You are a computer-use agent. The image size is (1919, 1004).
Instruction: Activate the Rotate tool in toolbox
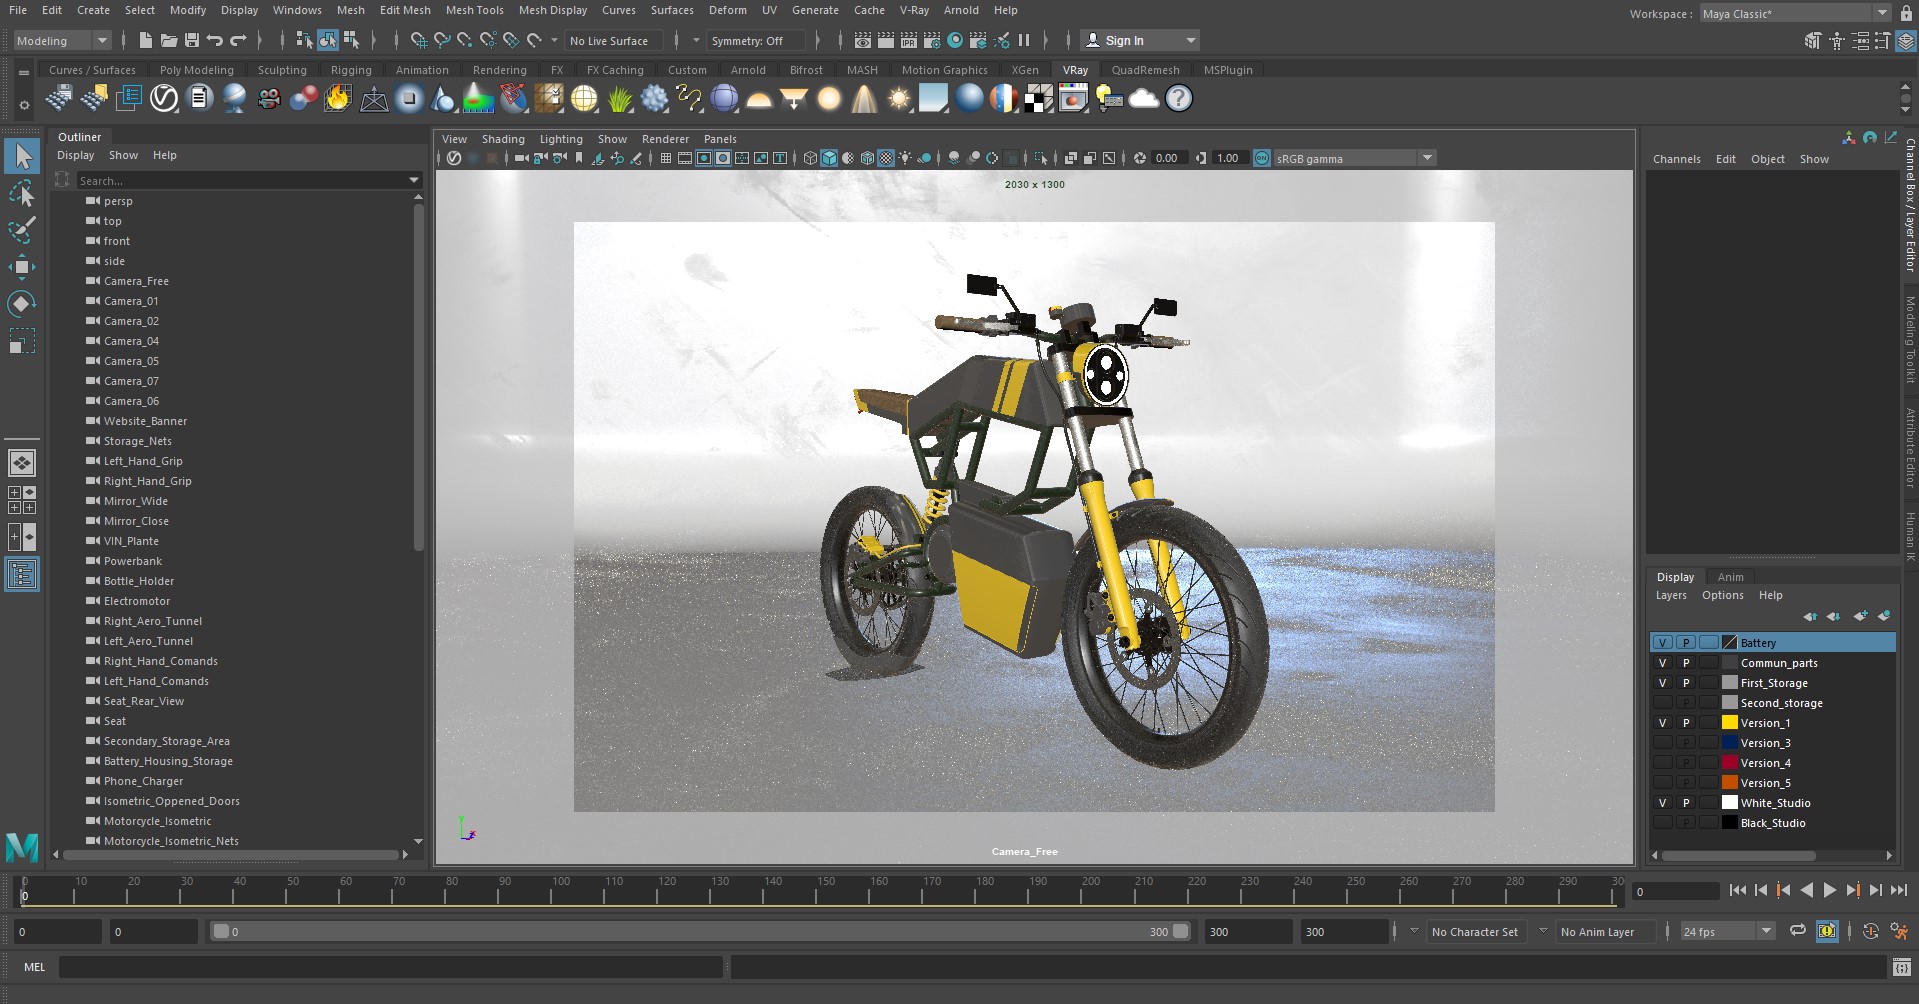click(x=22, y=304)
